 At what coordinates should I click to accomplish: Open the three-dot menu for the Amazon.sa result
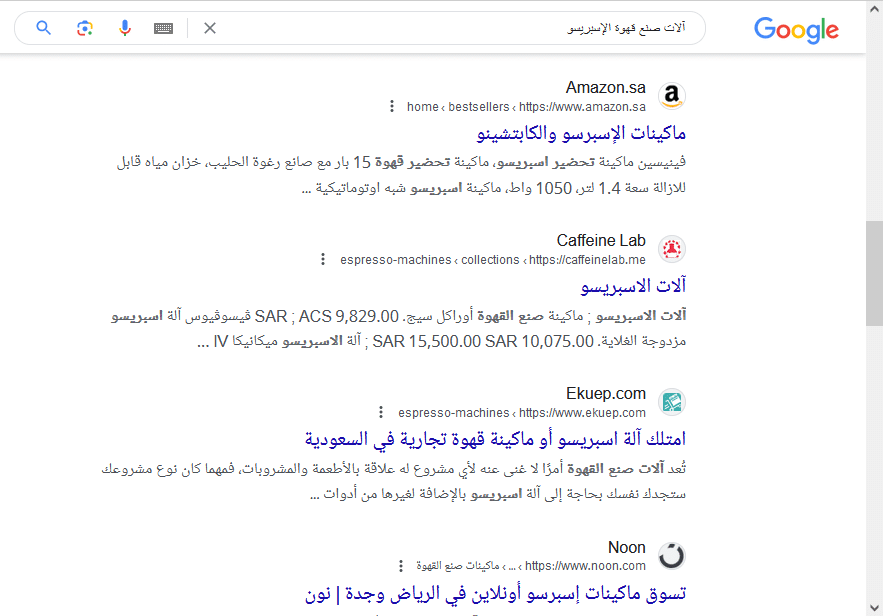392,106
